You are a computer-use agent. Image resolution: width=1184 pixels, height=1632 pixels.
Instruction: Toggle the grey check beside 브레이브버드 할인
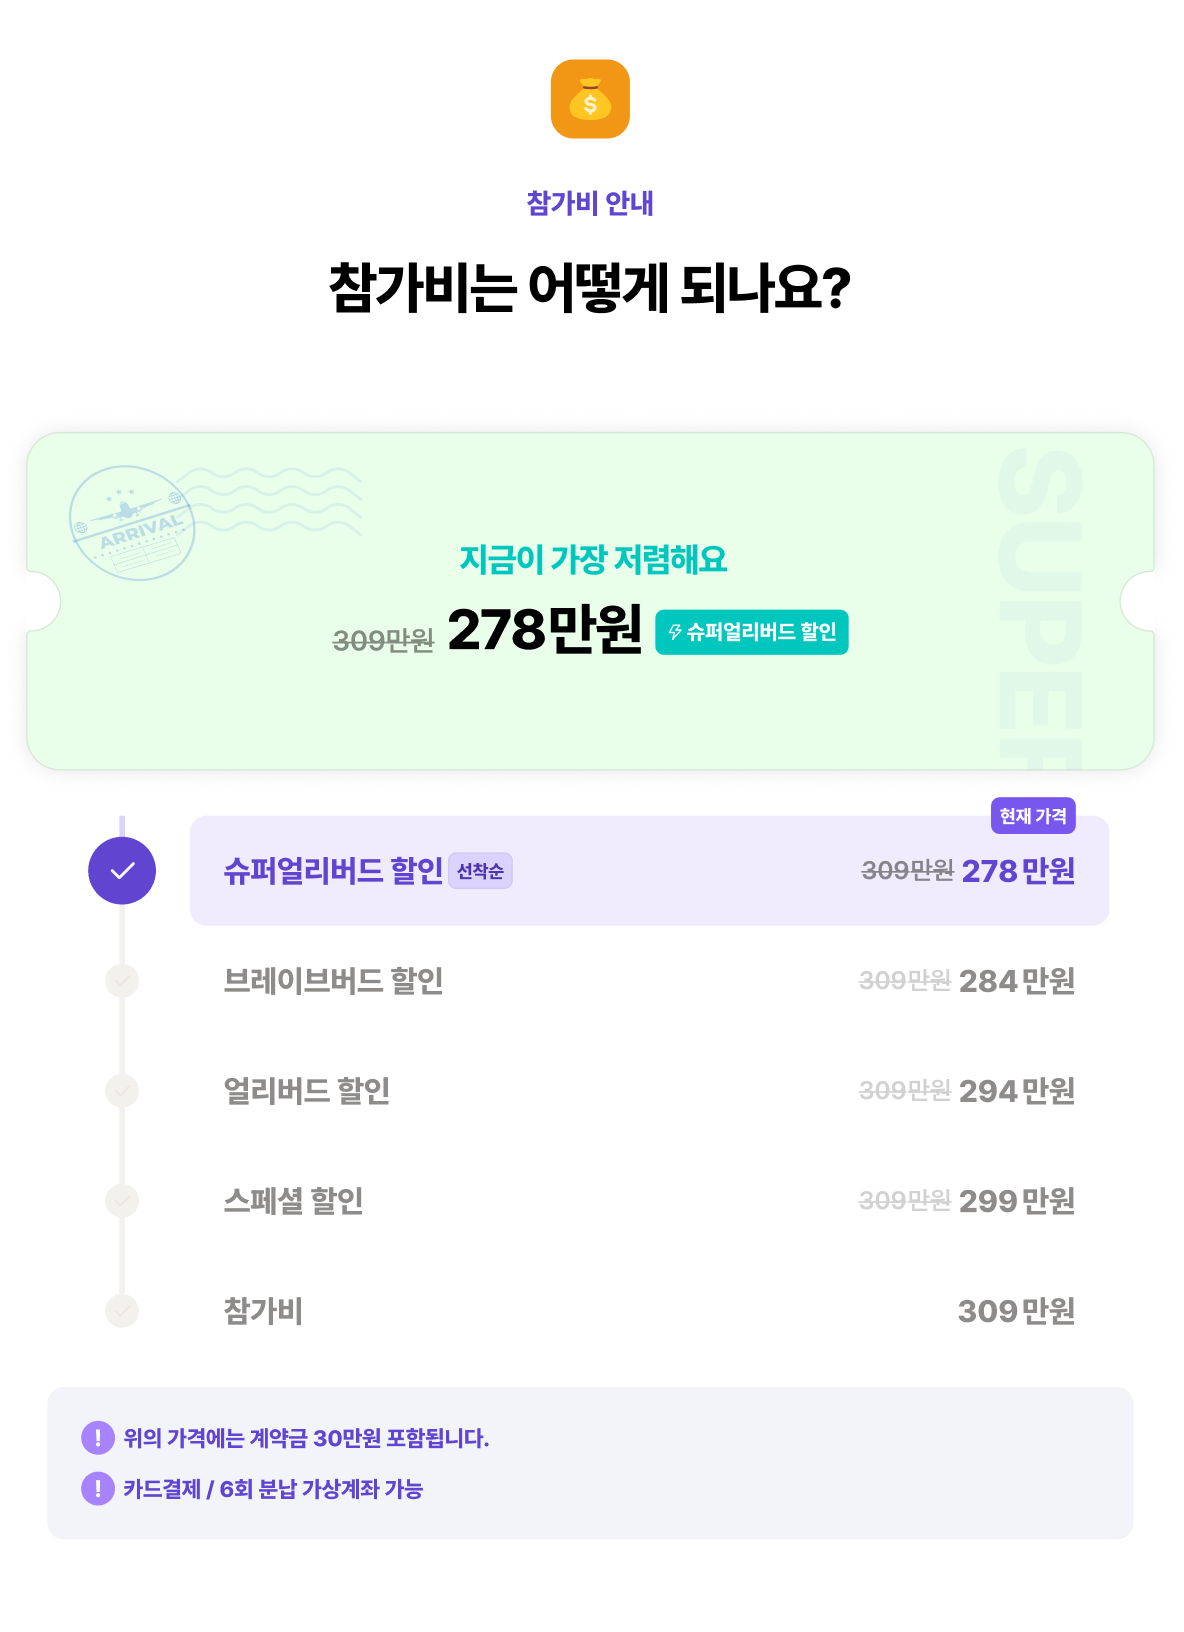[122, 981]
